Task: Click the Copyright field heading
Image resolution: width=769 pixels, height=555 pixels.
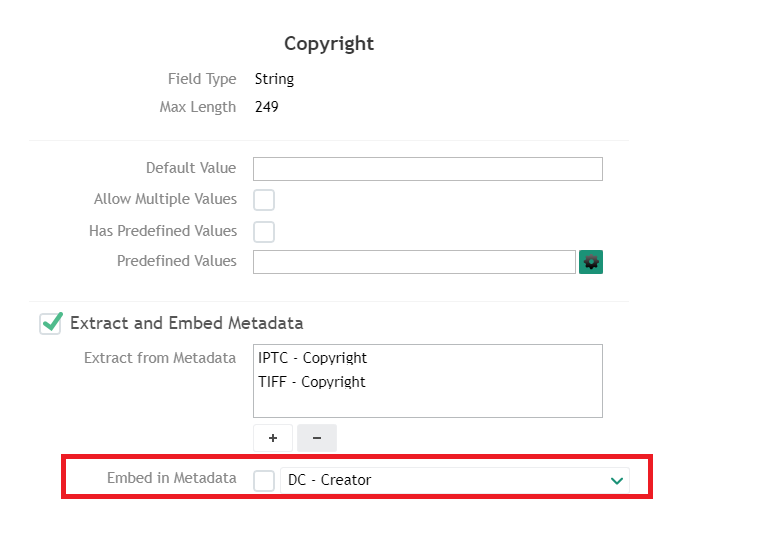Action: [329, 44]
